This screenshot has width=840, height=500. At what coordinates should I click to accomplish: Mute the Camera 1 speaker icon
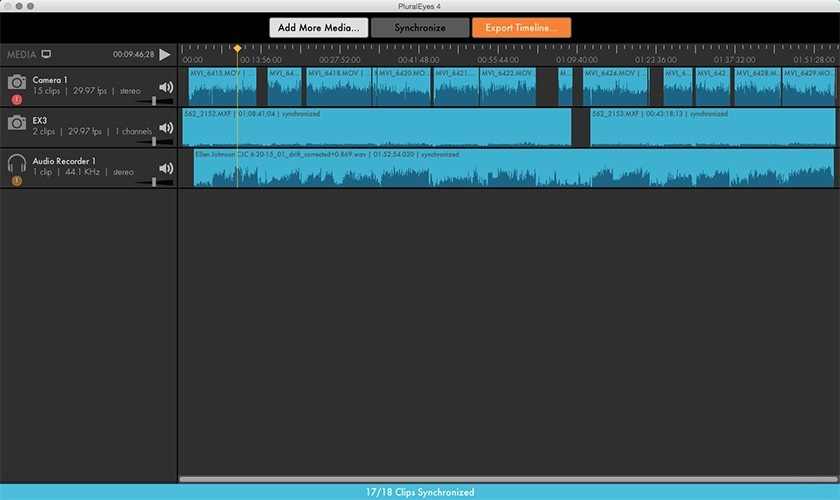point(166,87)
